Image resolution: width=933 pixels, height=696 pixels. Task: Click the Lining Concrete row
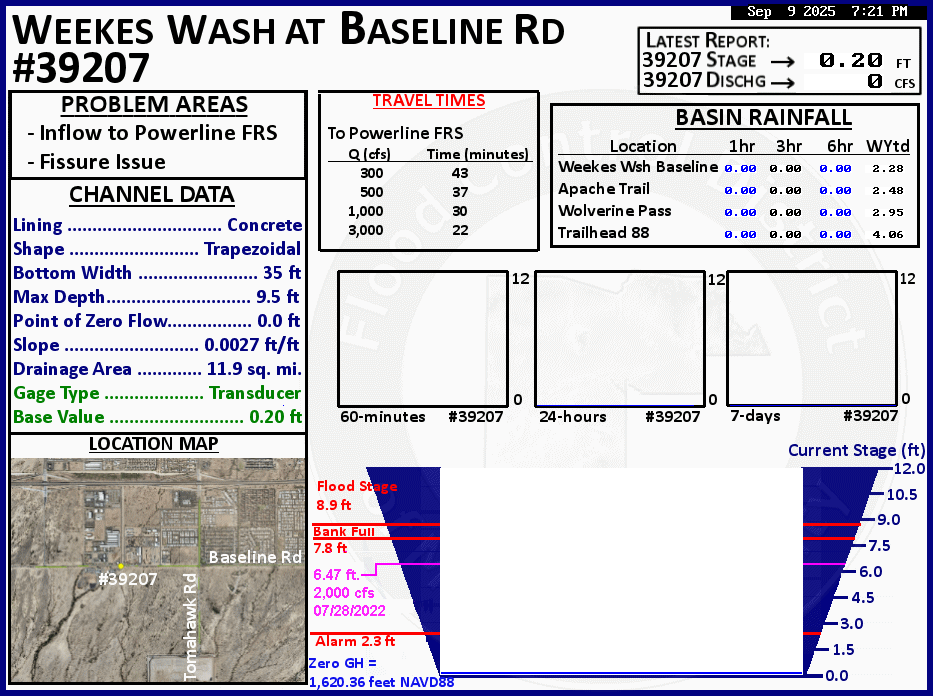point(158,225)
